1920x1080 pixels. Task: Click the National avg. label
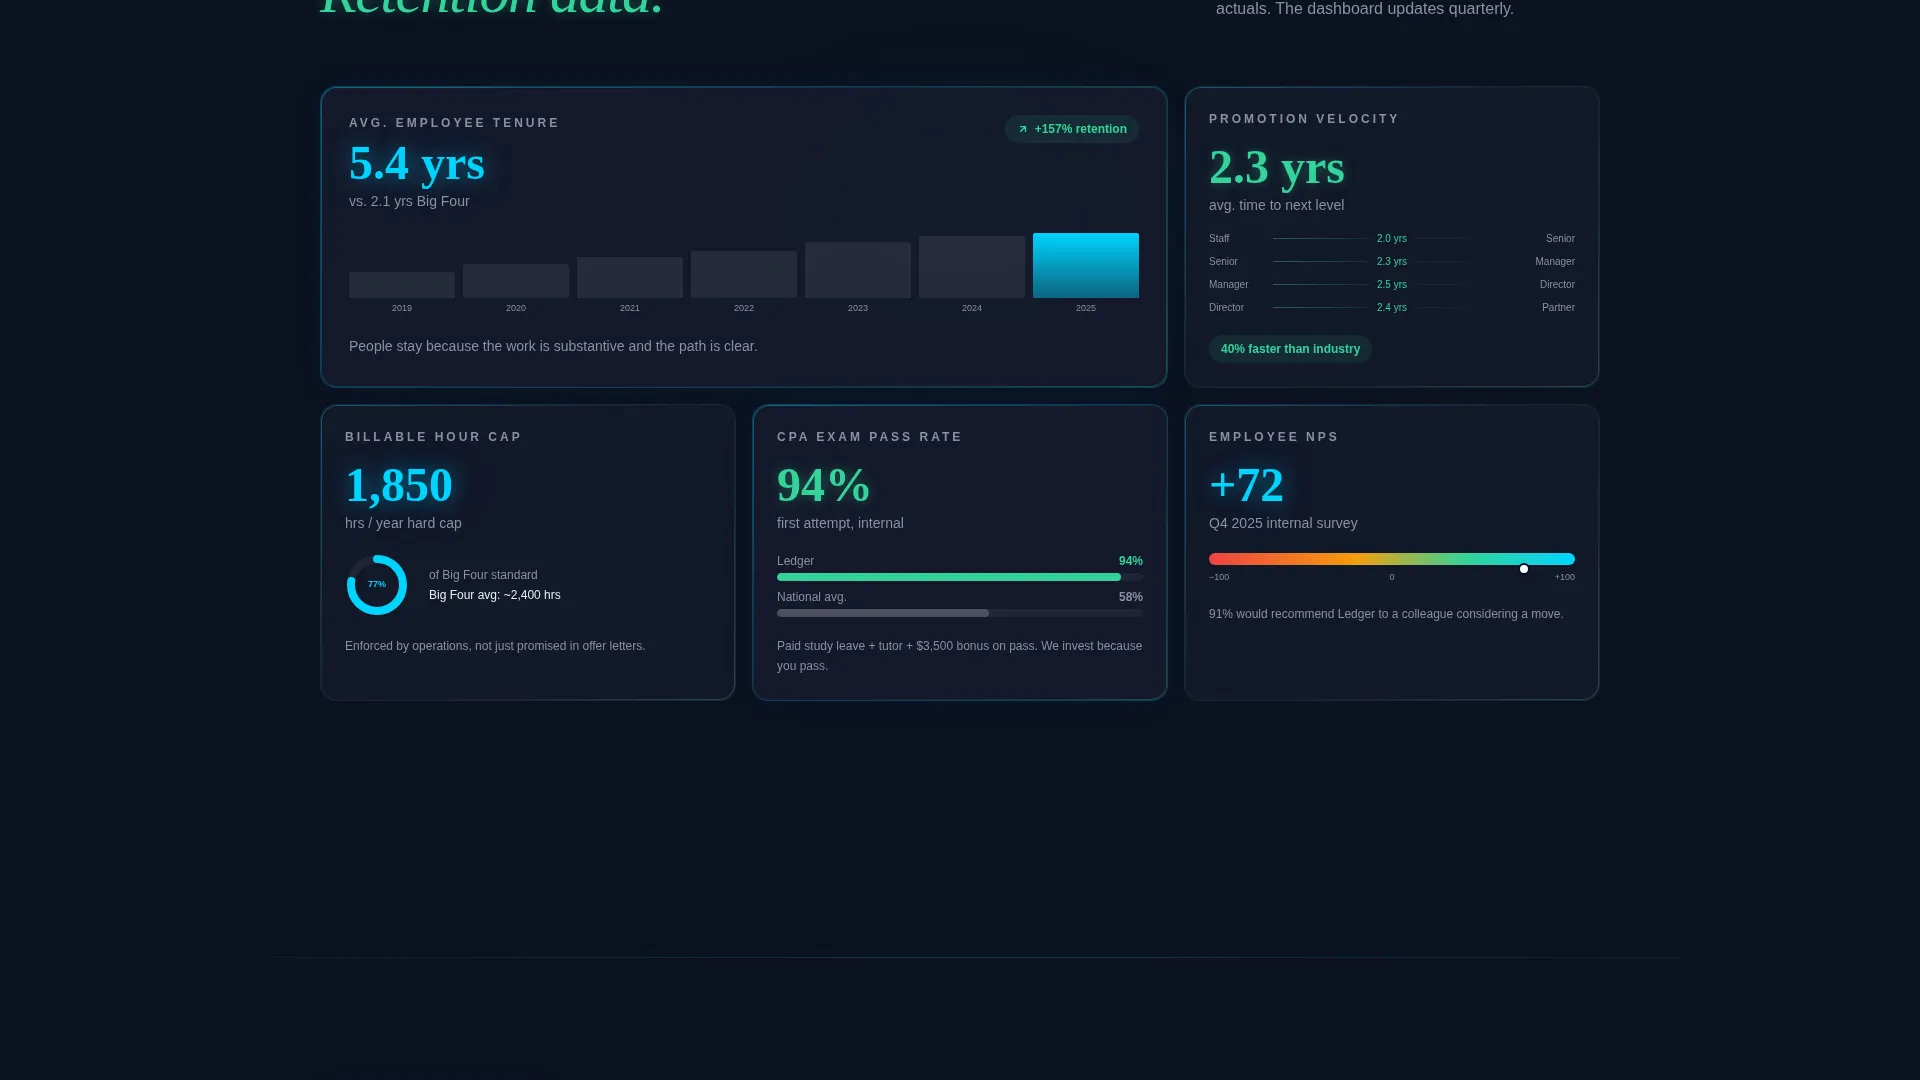[812, 597]
